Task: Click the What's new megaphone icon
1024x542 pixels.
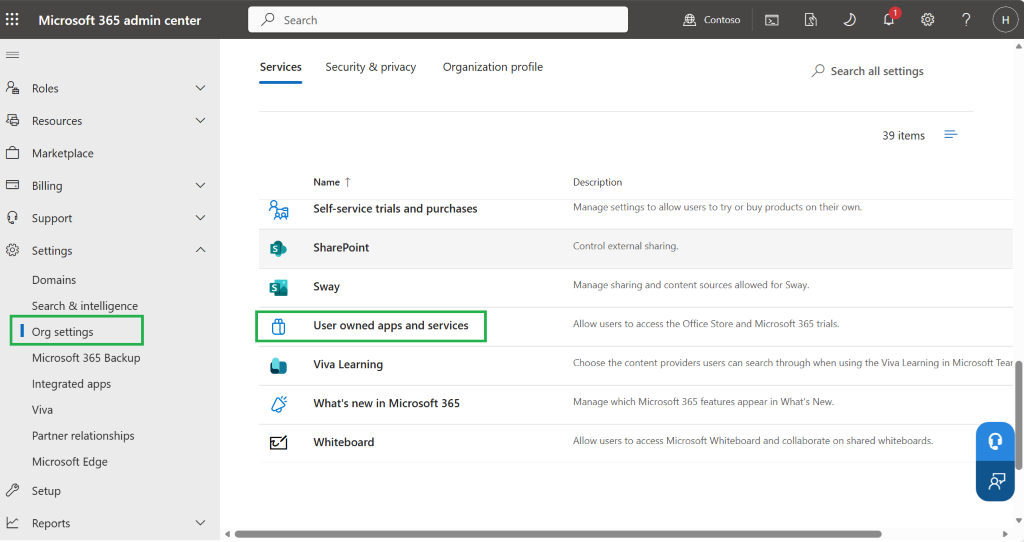Action: click(279, 404)
